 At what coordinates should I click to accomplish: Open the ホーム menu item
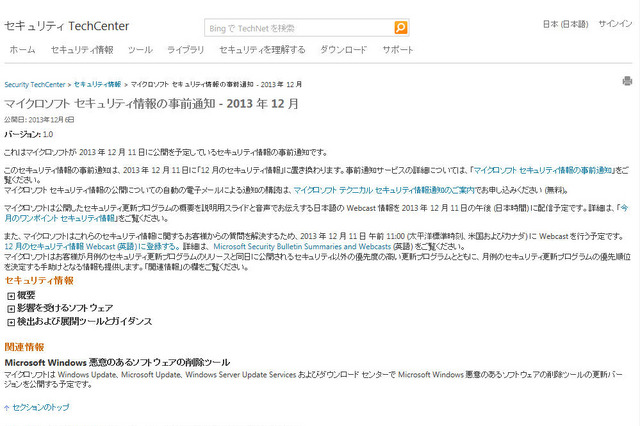(x=22, y=50)
